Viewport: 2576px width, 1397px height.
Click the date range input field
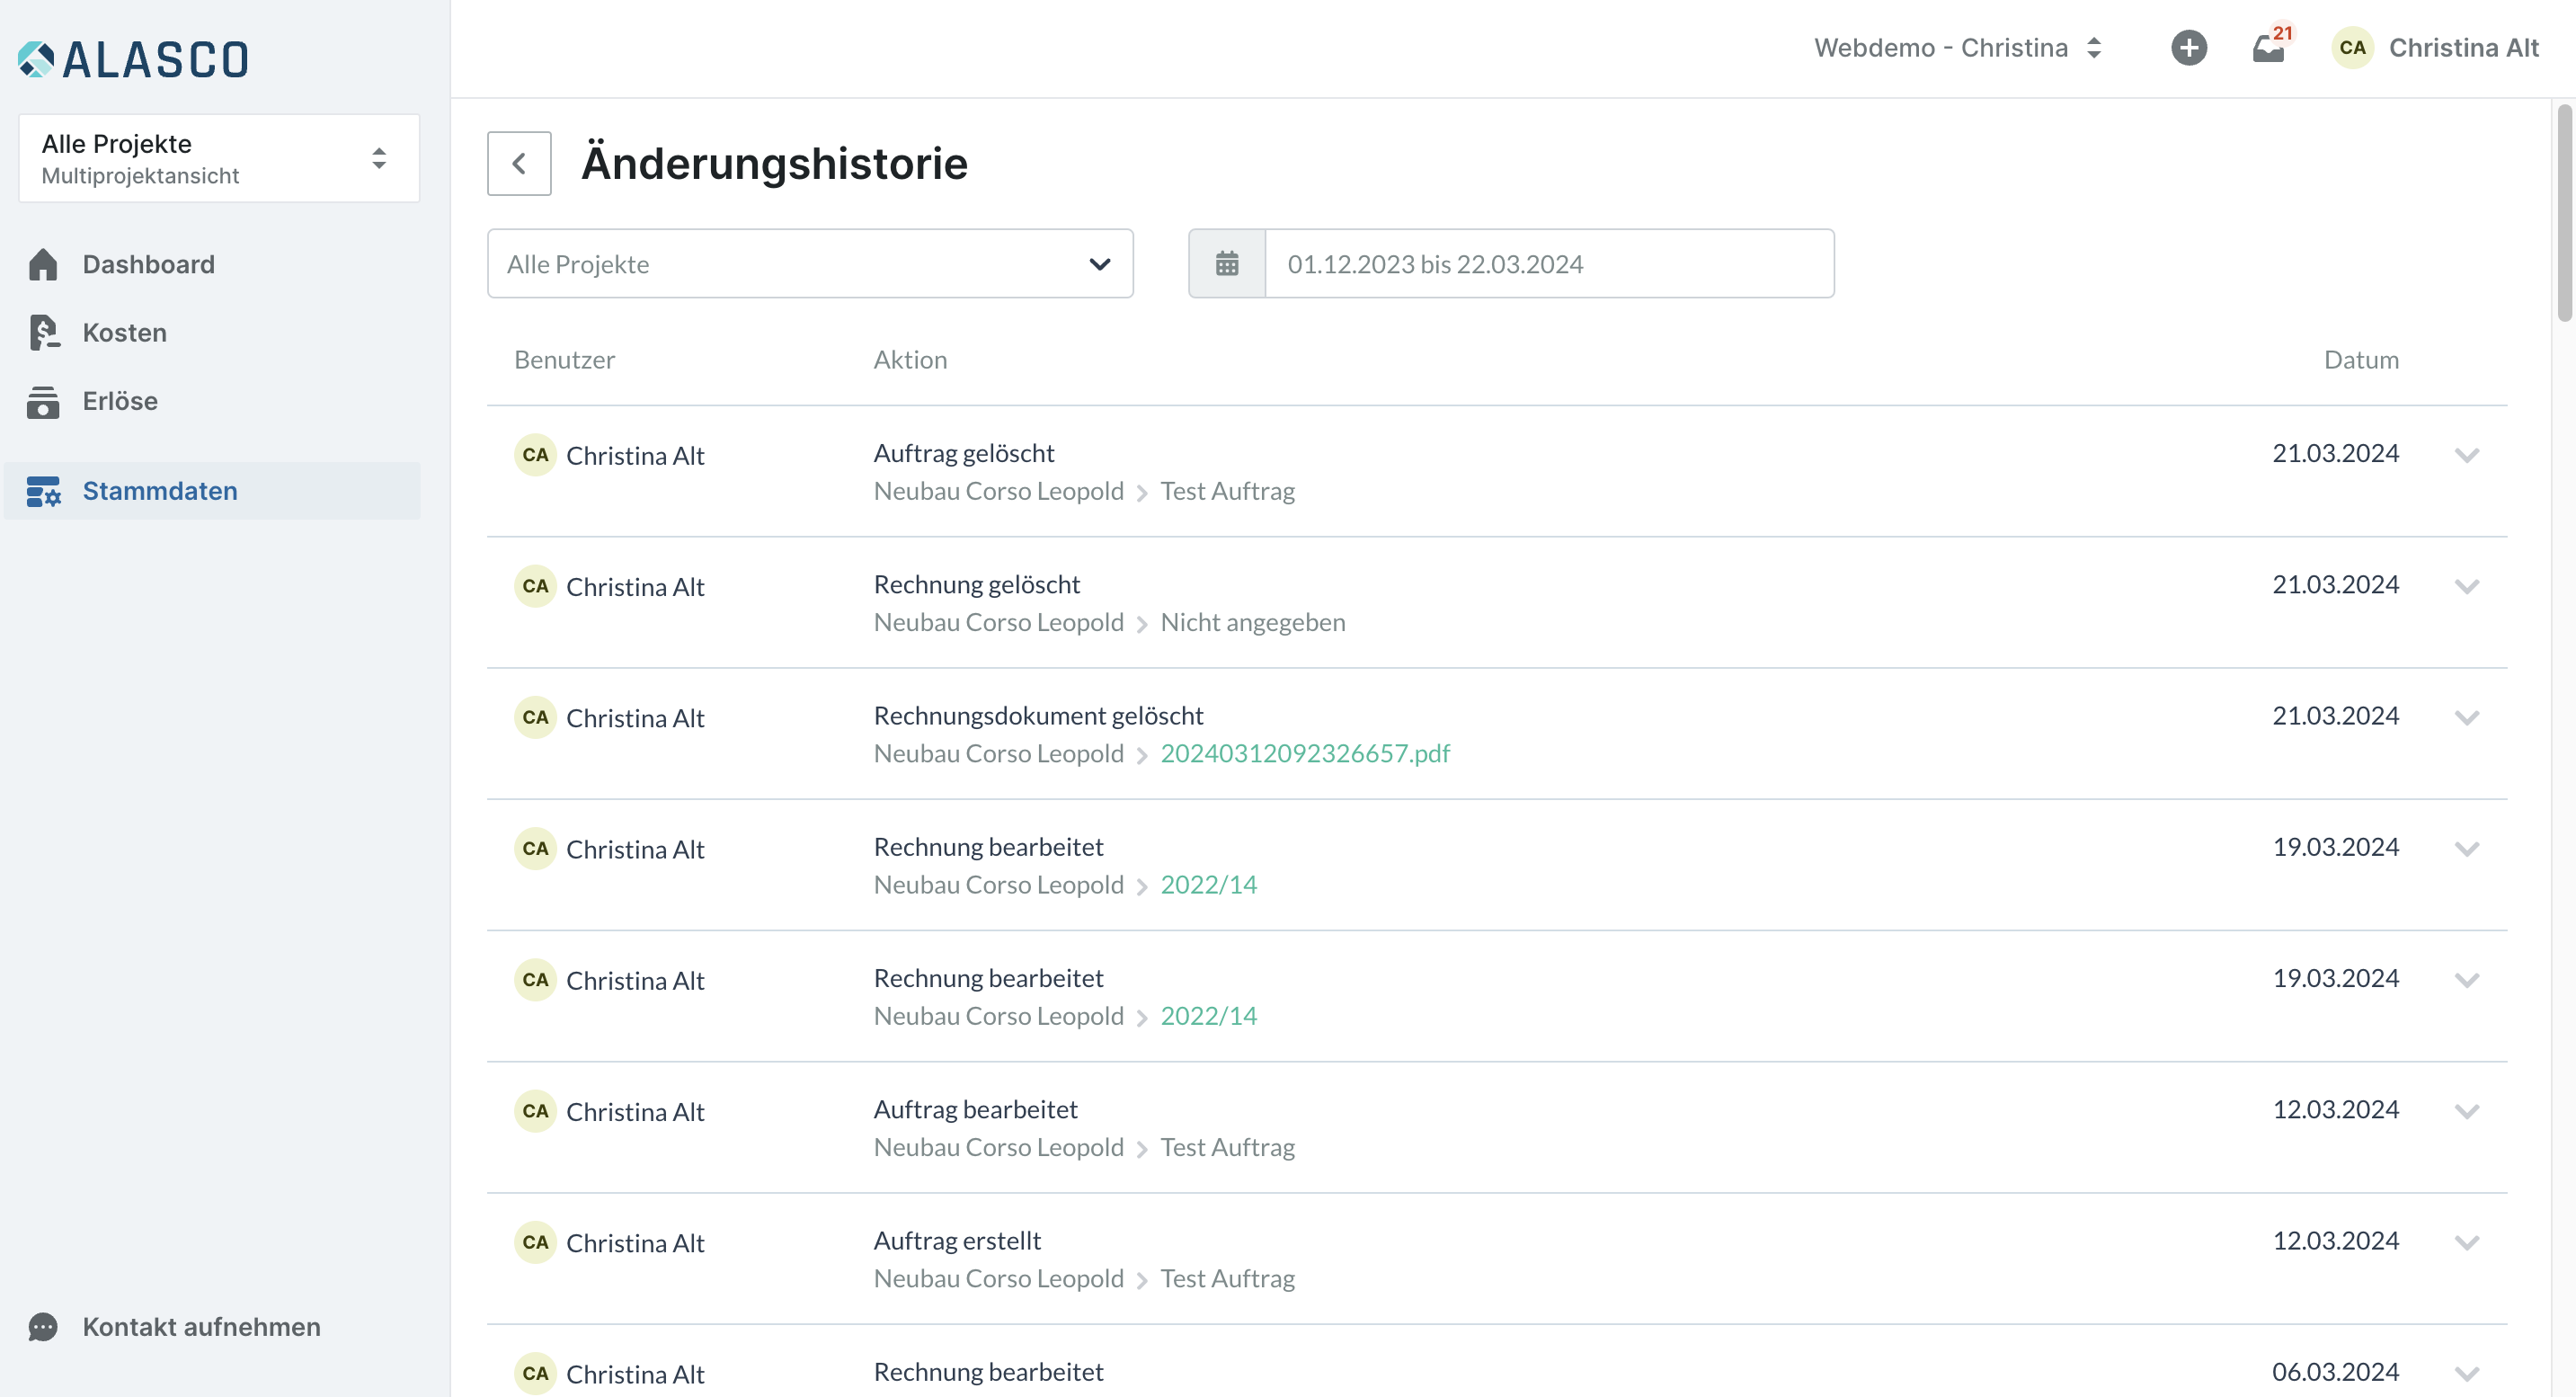tap(1548, 264)
